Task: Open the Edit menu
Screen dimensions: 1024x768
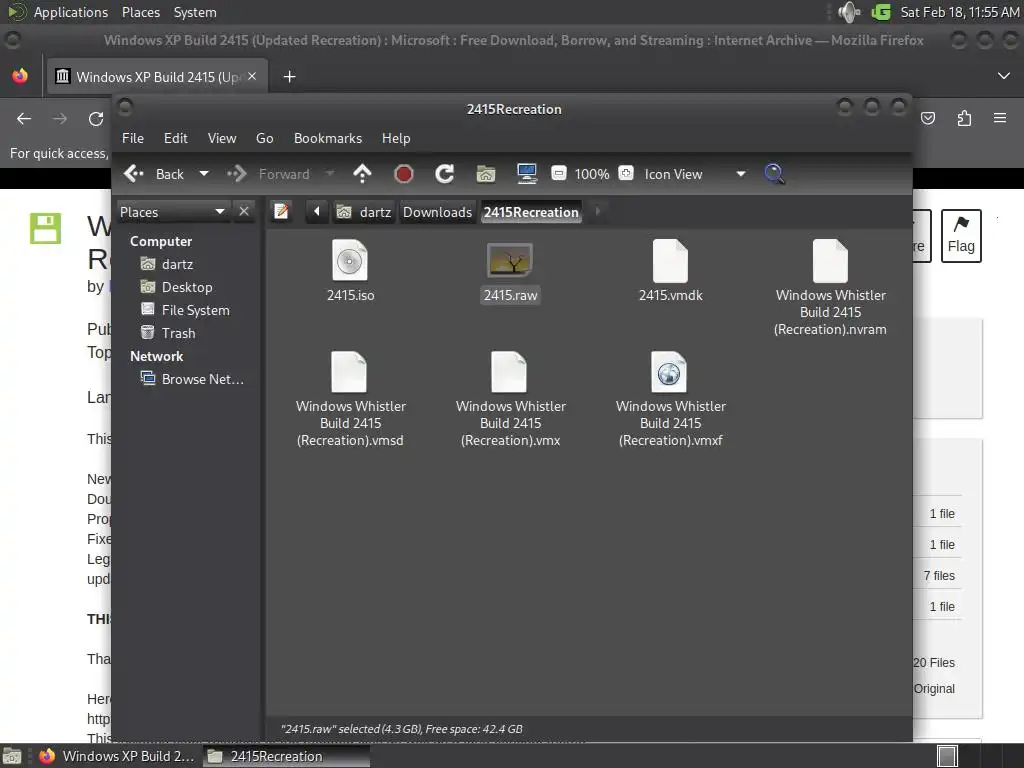Action: point(175,138)
